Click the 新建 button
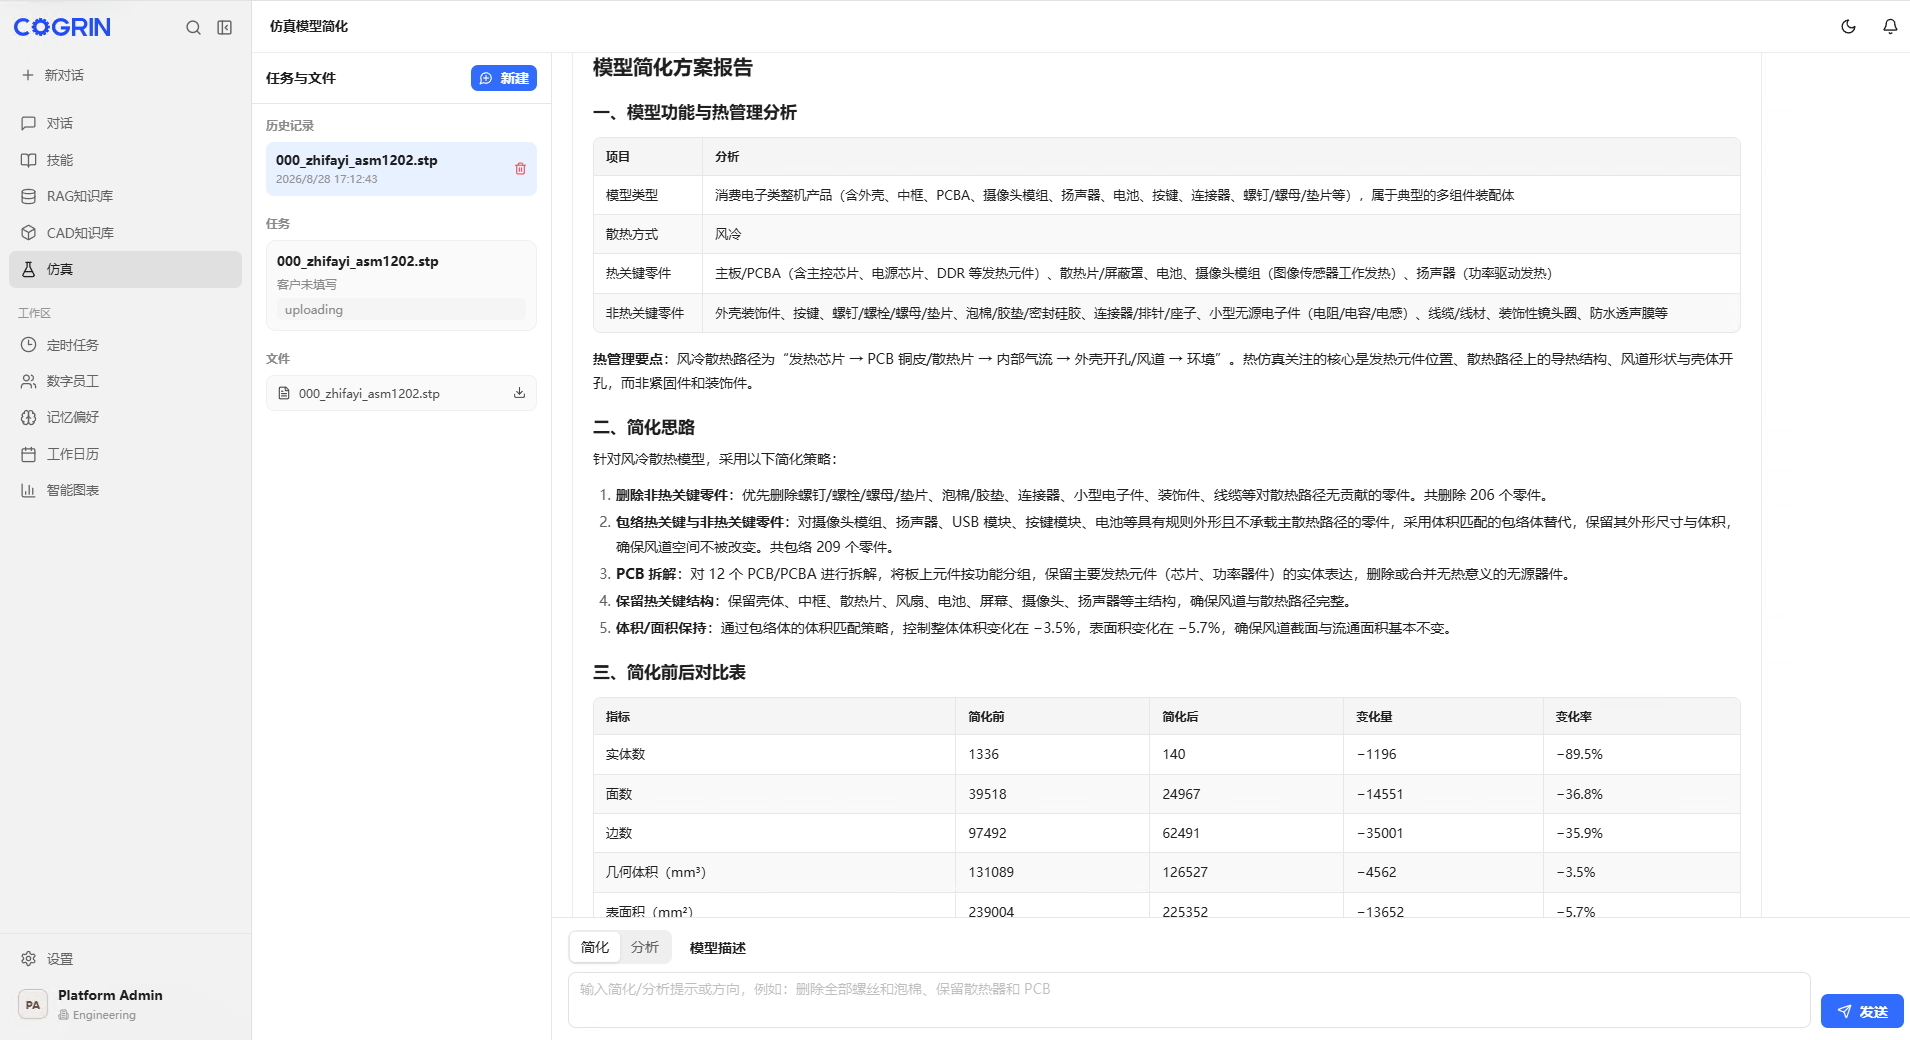The width and height of the screenshot is (1910, 1040). 504,78
